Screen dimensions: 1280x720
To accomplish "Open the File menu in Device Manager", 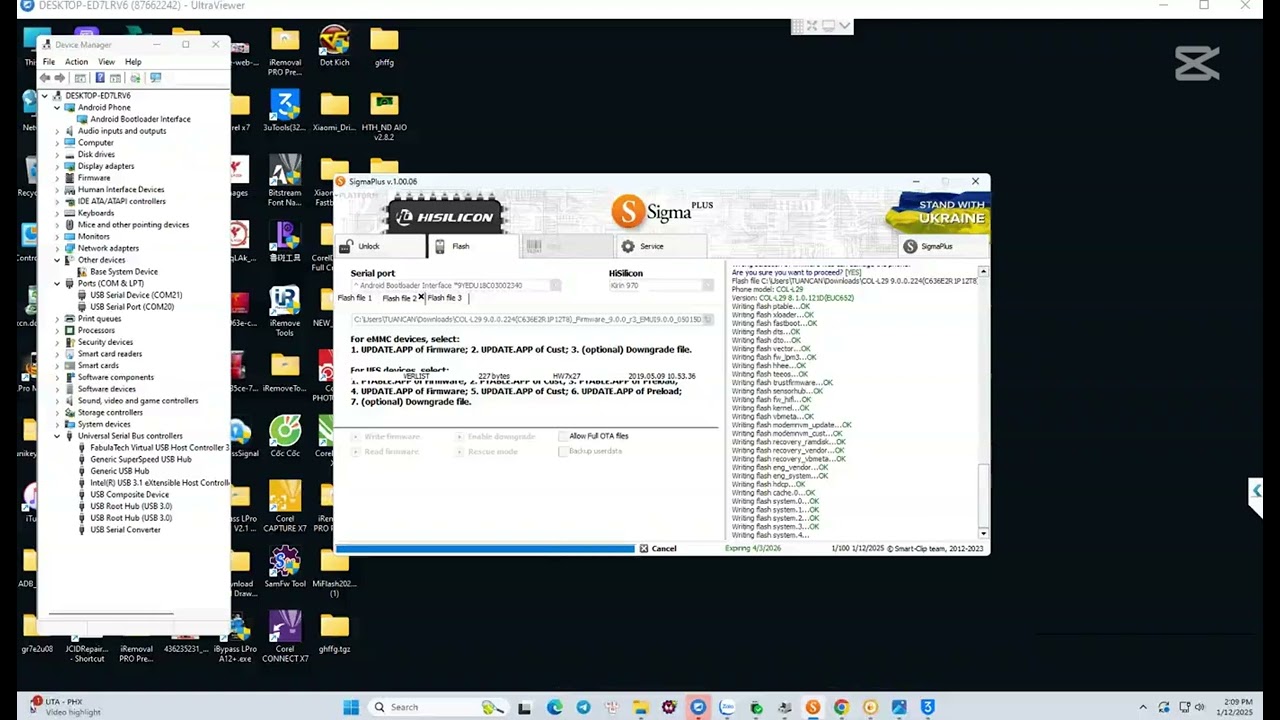I will click(48, 62).
